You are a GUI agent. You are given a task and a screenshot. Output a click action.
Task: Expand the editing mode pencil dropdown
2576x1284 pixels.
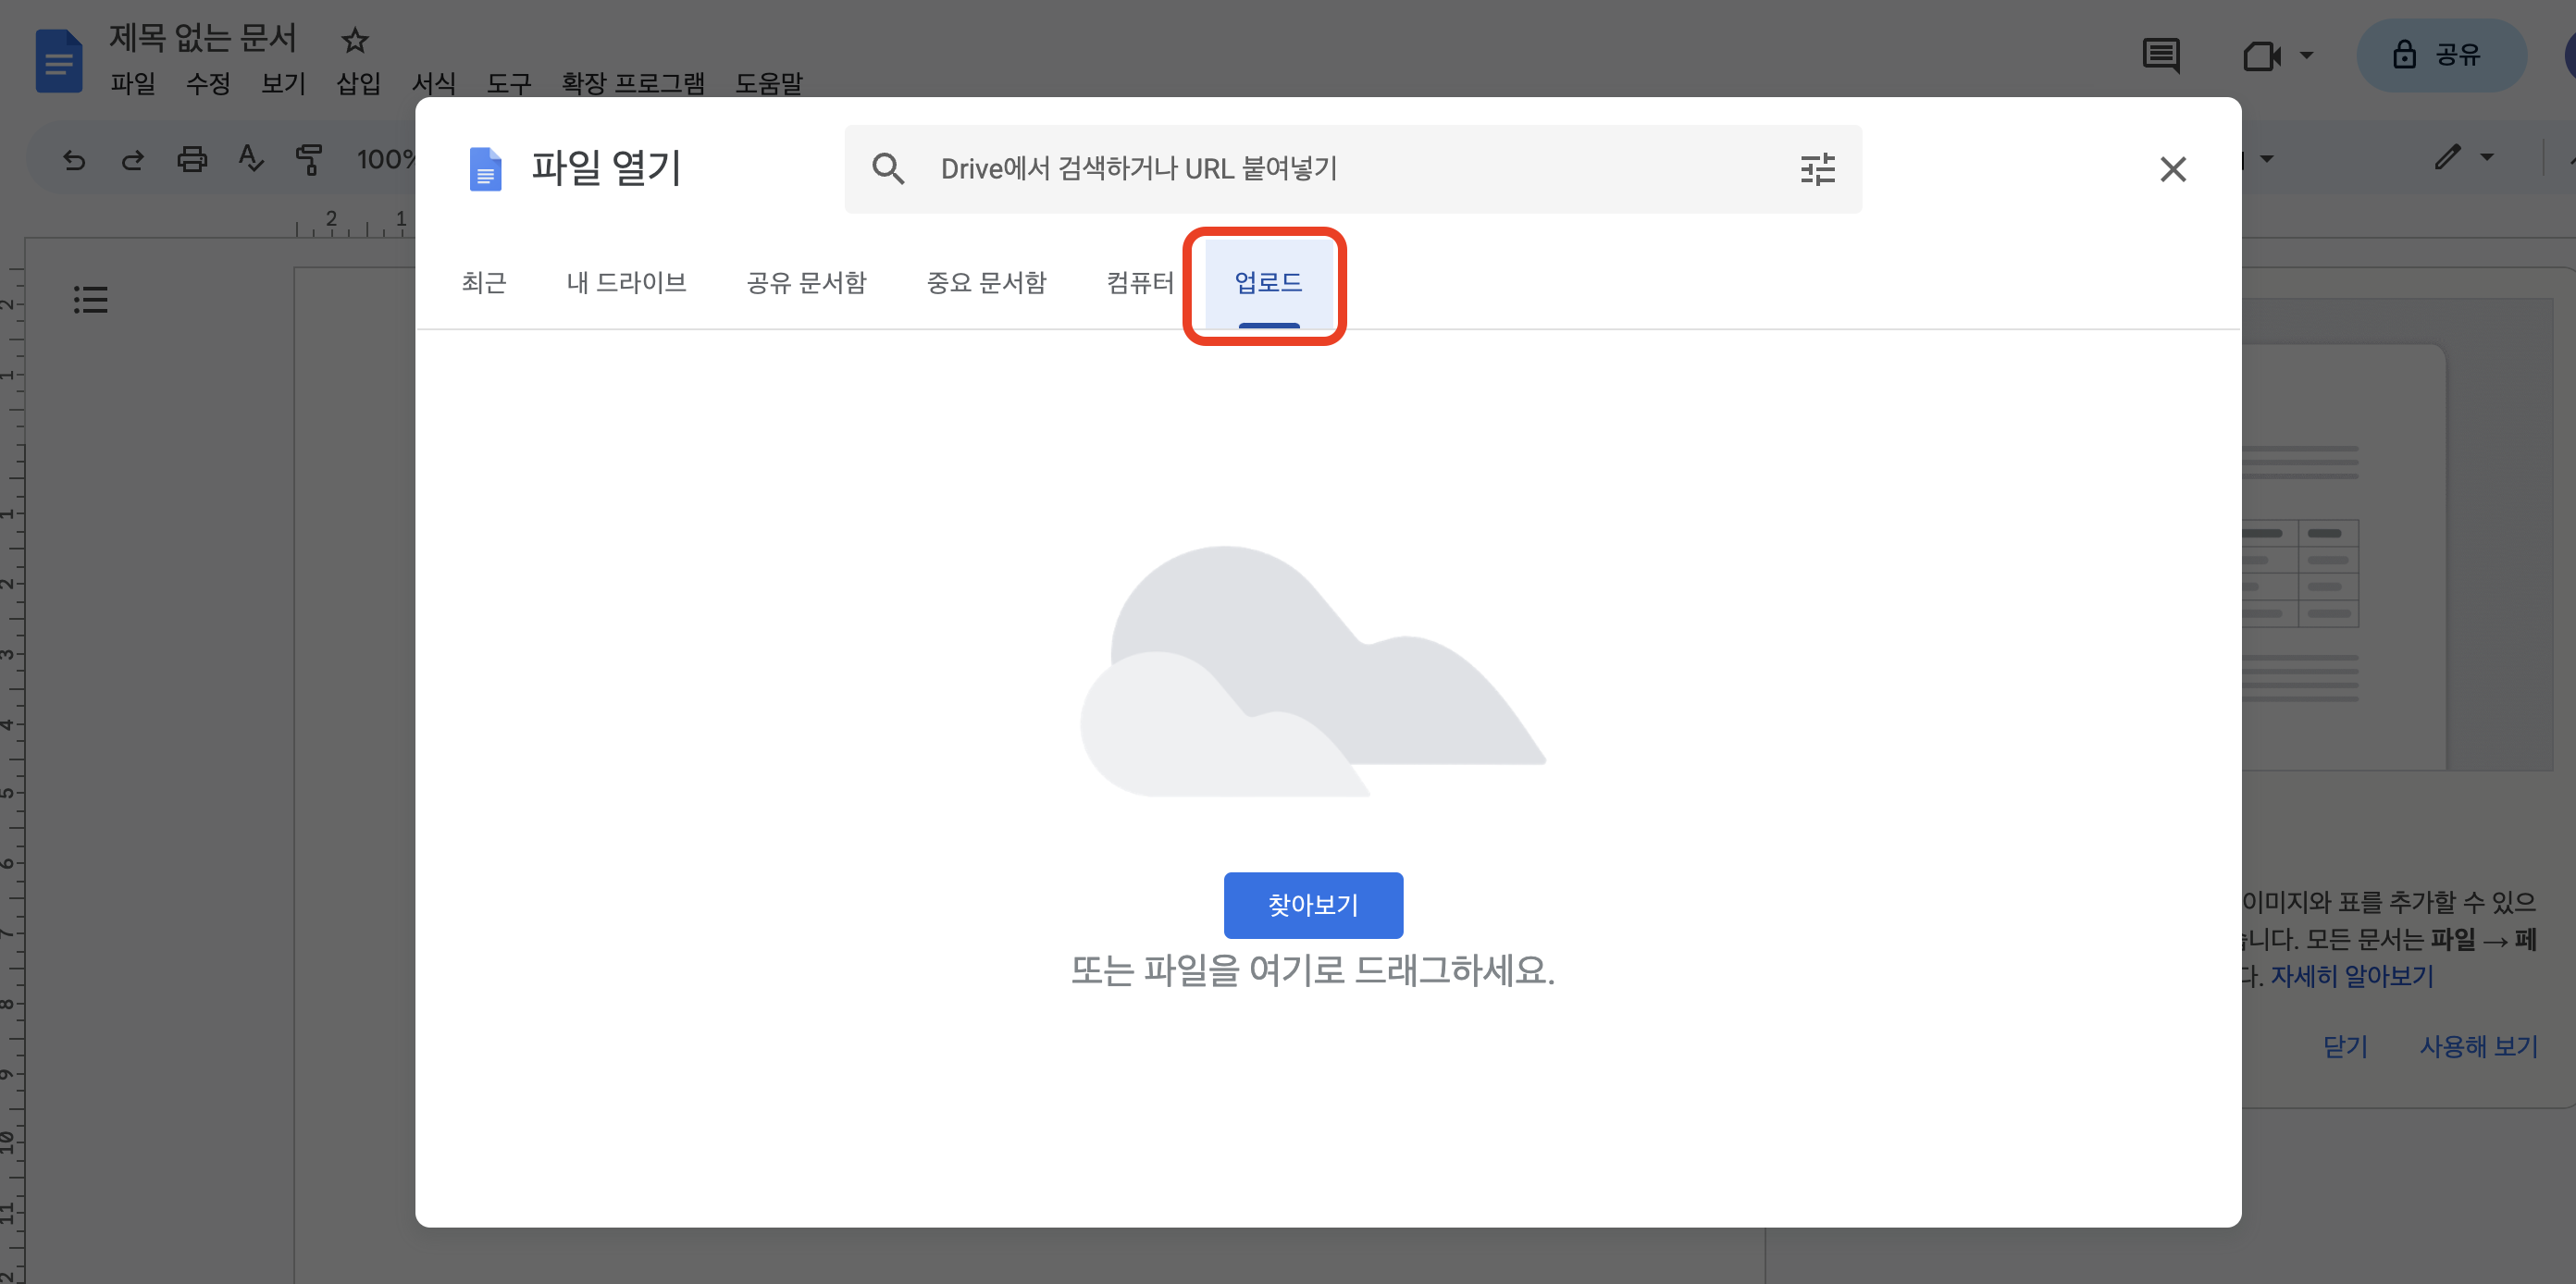coord(2486,157)
